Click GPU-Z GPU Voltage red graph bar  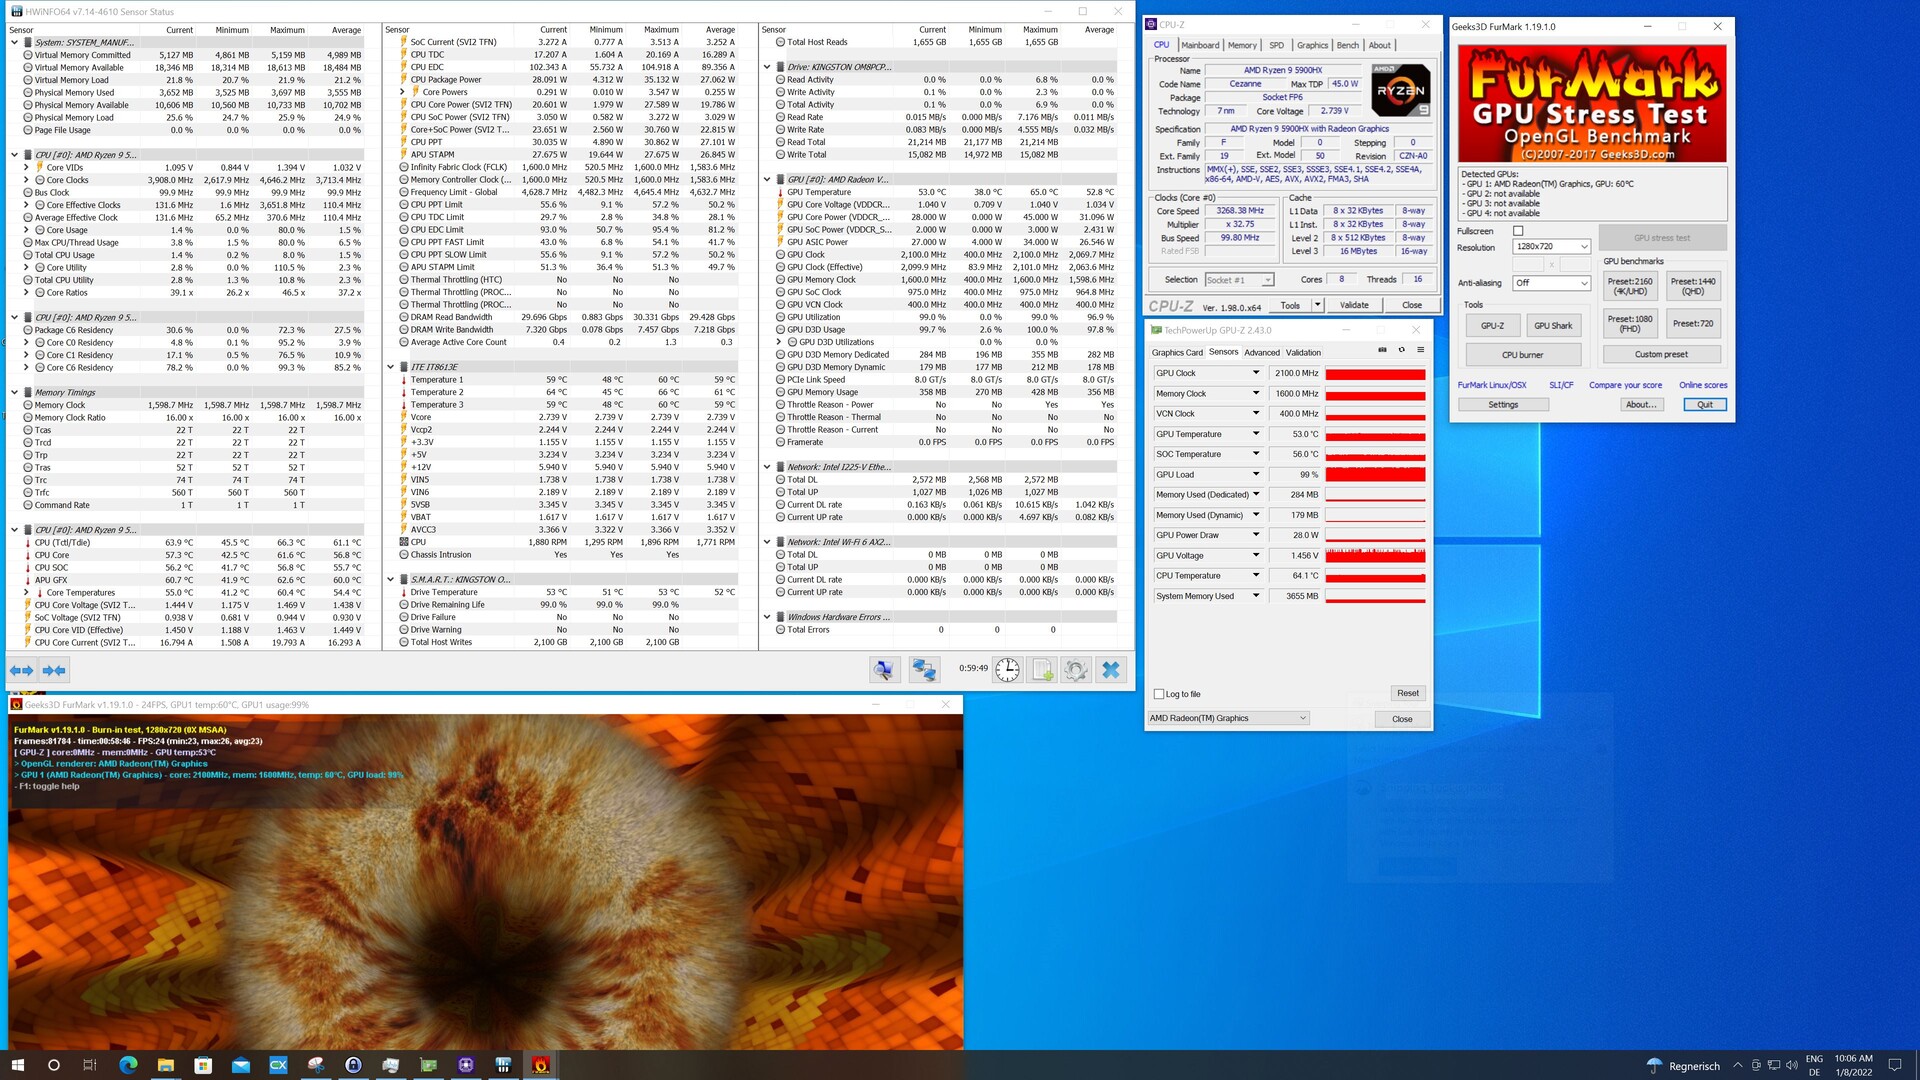click(x=1375, y=556)
